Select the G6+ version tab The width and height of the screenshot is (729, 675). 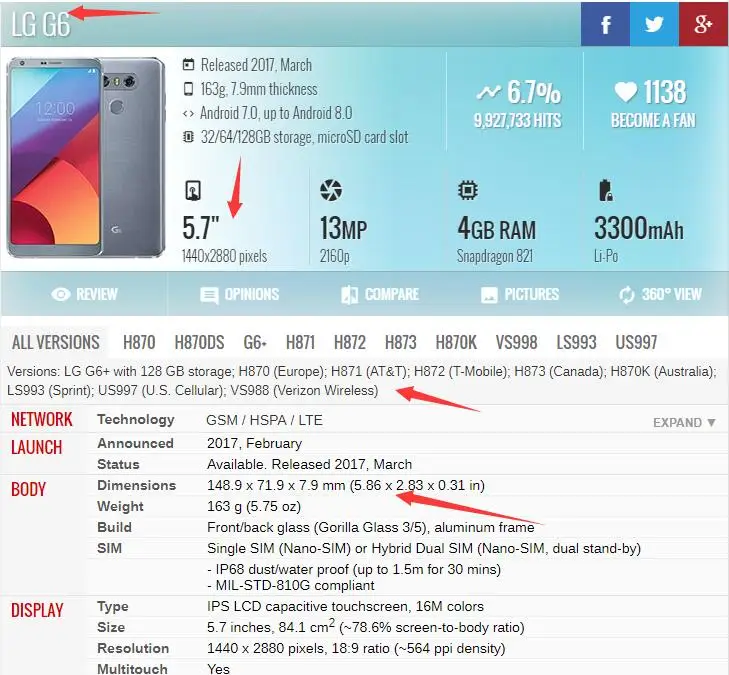pyautogui.click(x=255, y=343)
